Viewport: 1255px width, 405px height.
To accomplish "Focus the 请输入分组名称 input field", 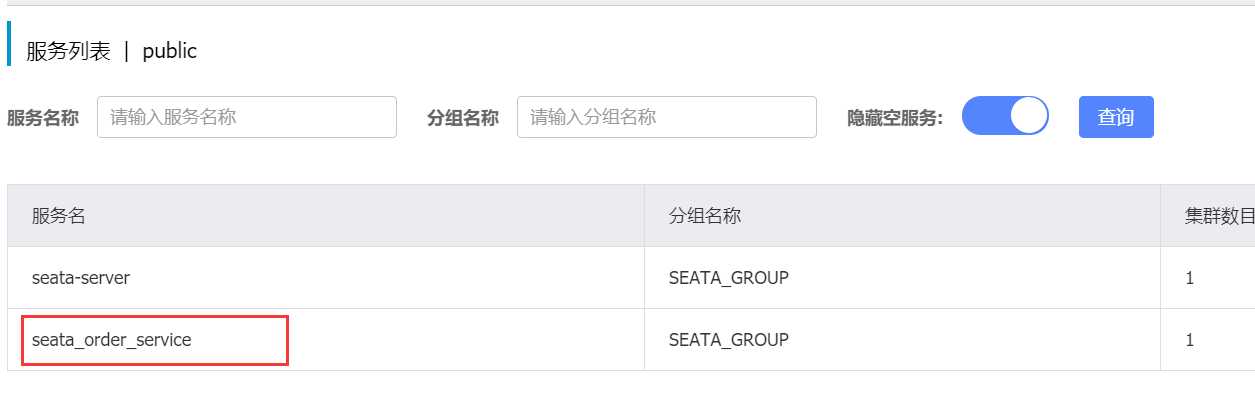I will (x=667, y=117).
